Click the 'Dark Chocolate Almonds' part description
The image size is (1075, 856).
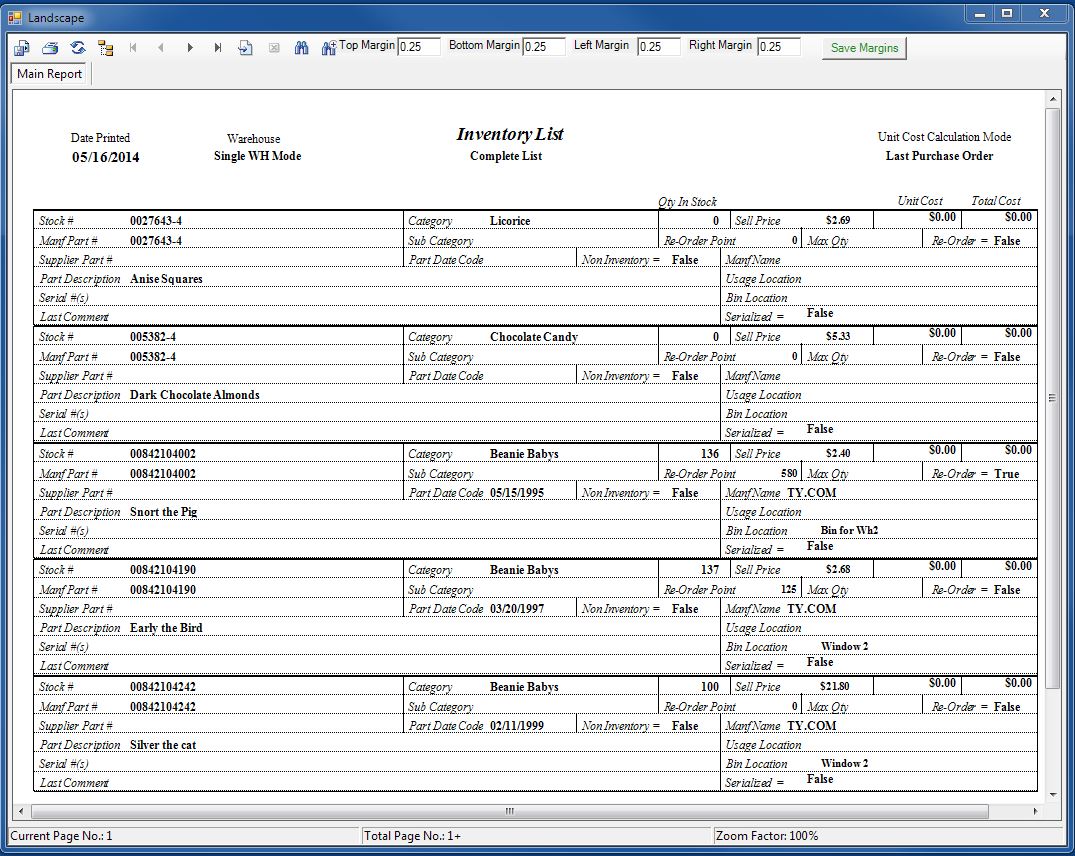(x=195, y=395)
